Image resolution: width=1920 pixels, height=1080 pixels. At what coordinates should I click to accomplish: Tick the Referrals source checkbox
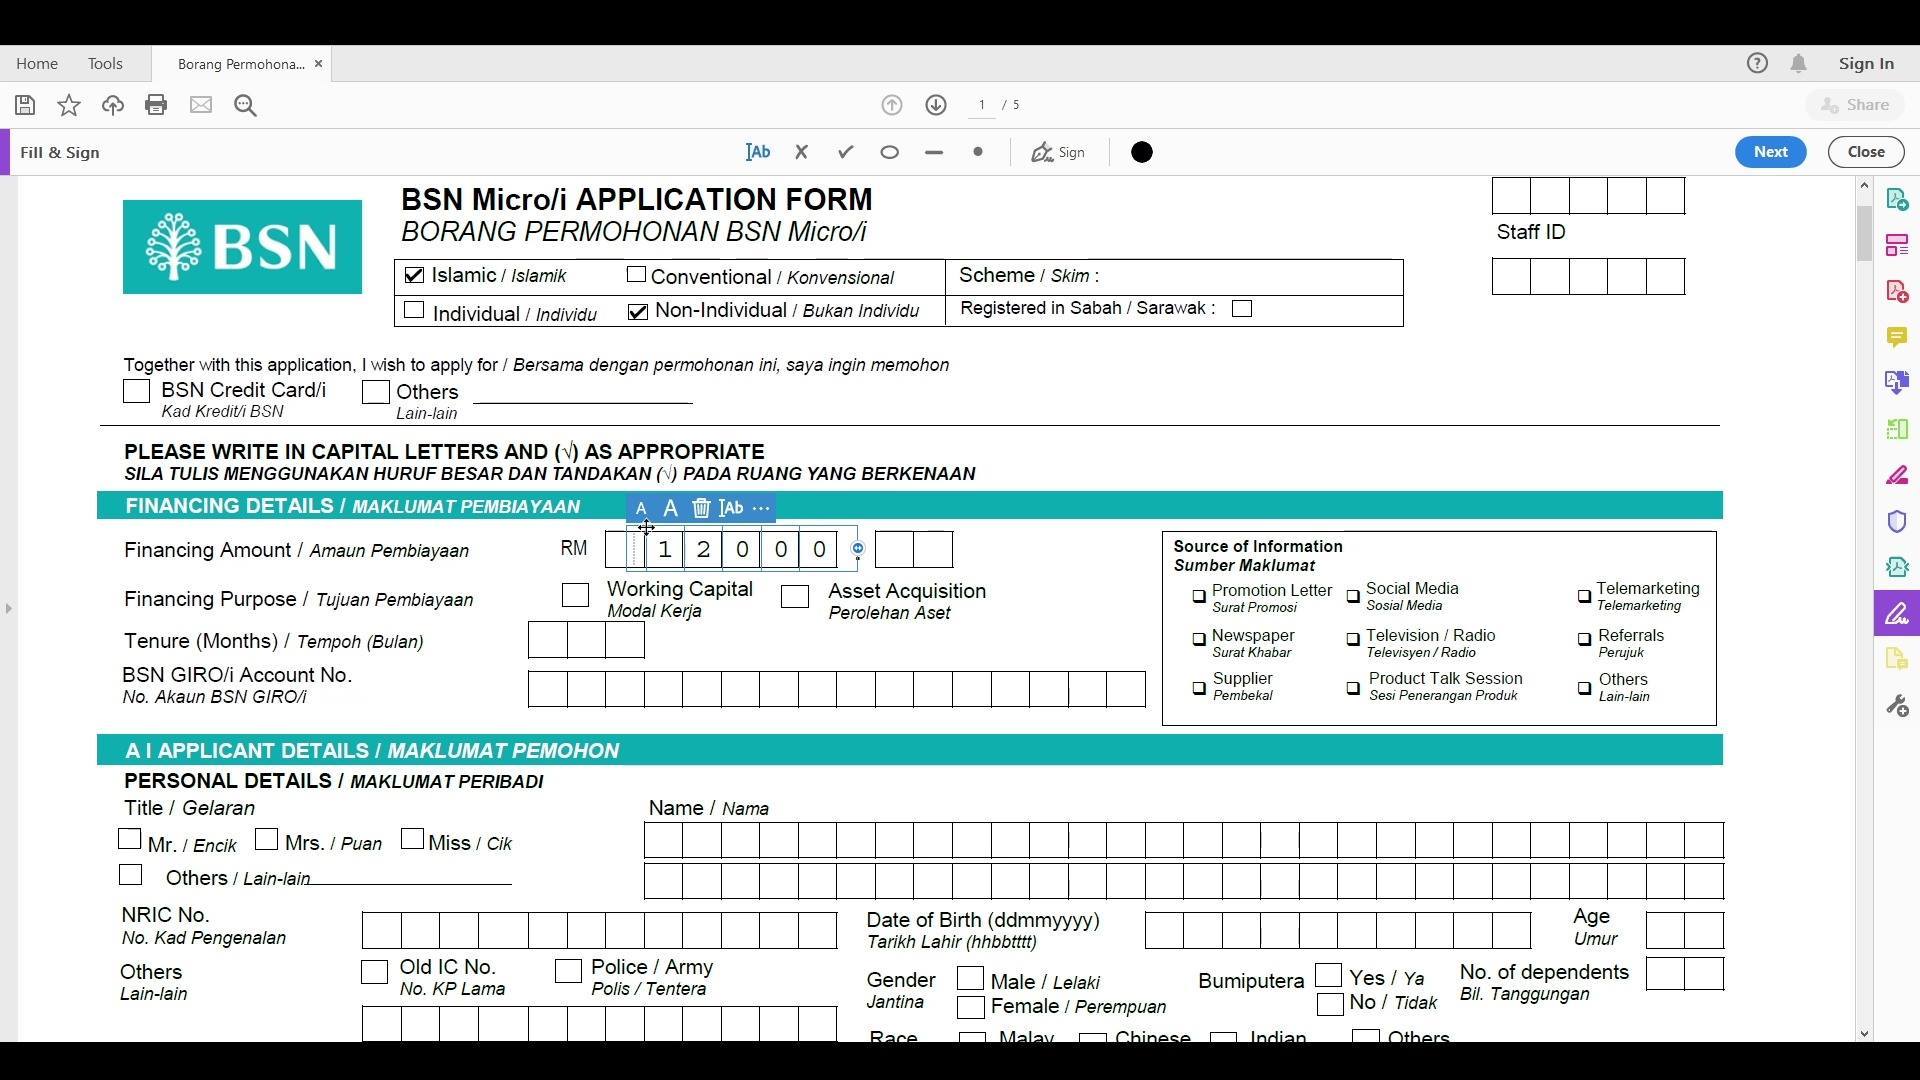[x=1584, y=639]
